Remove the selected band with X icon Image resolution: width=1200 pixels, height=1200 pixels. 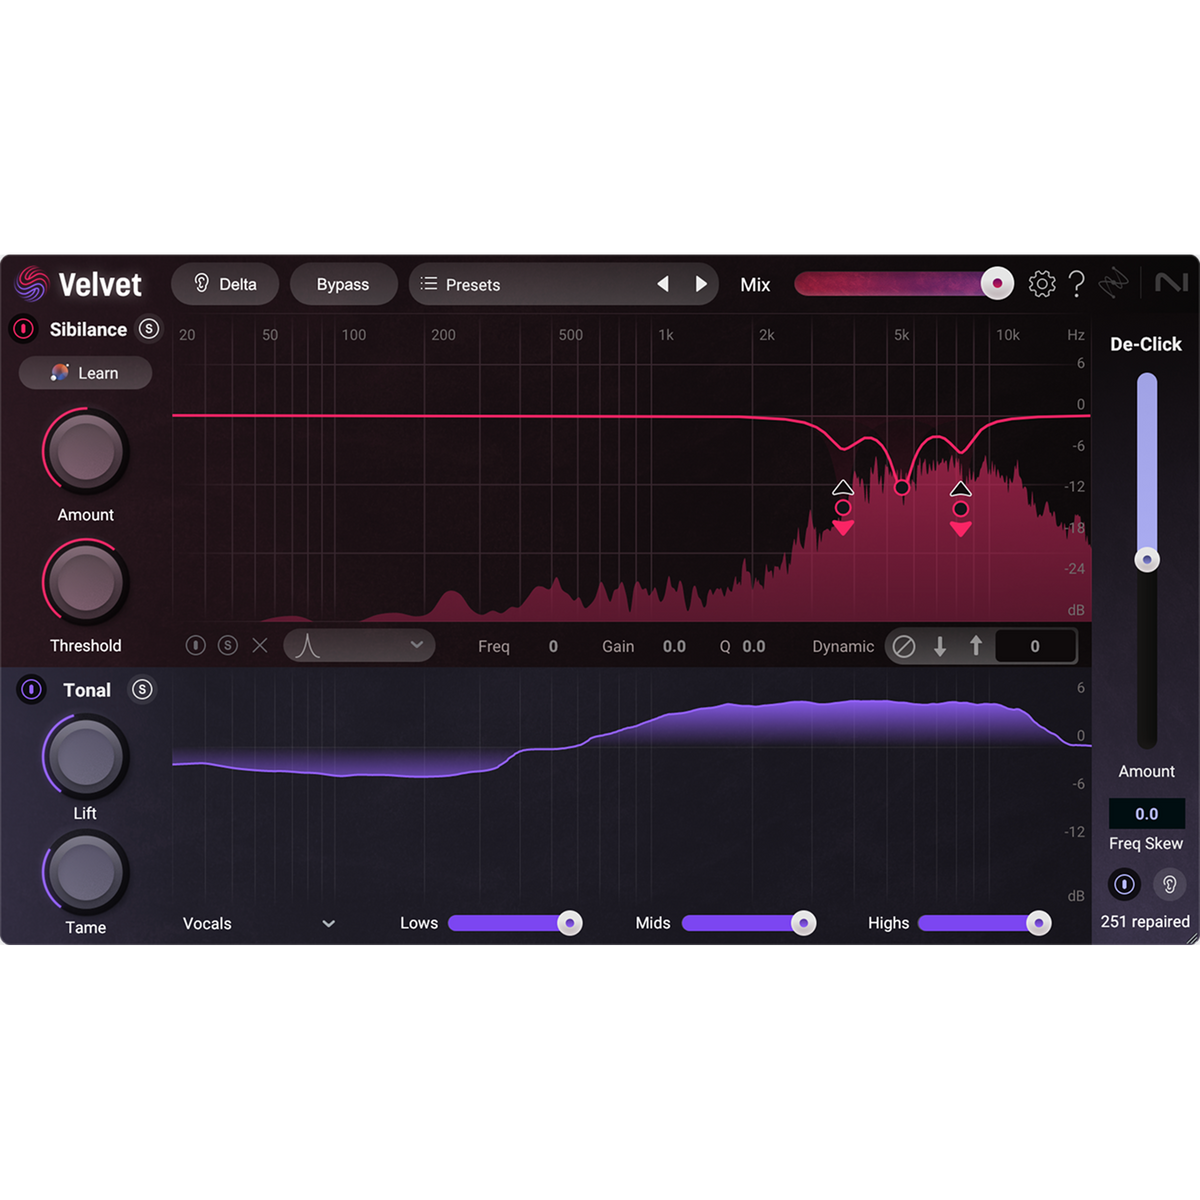[x=260, y=646]
